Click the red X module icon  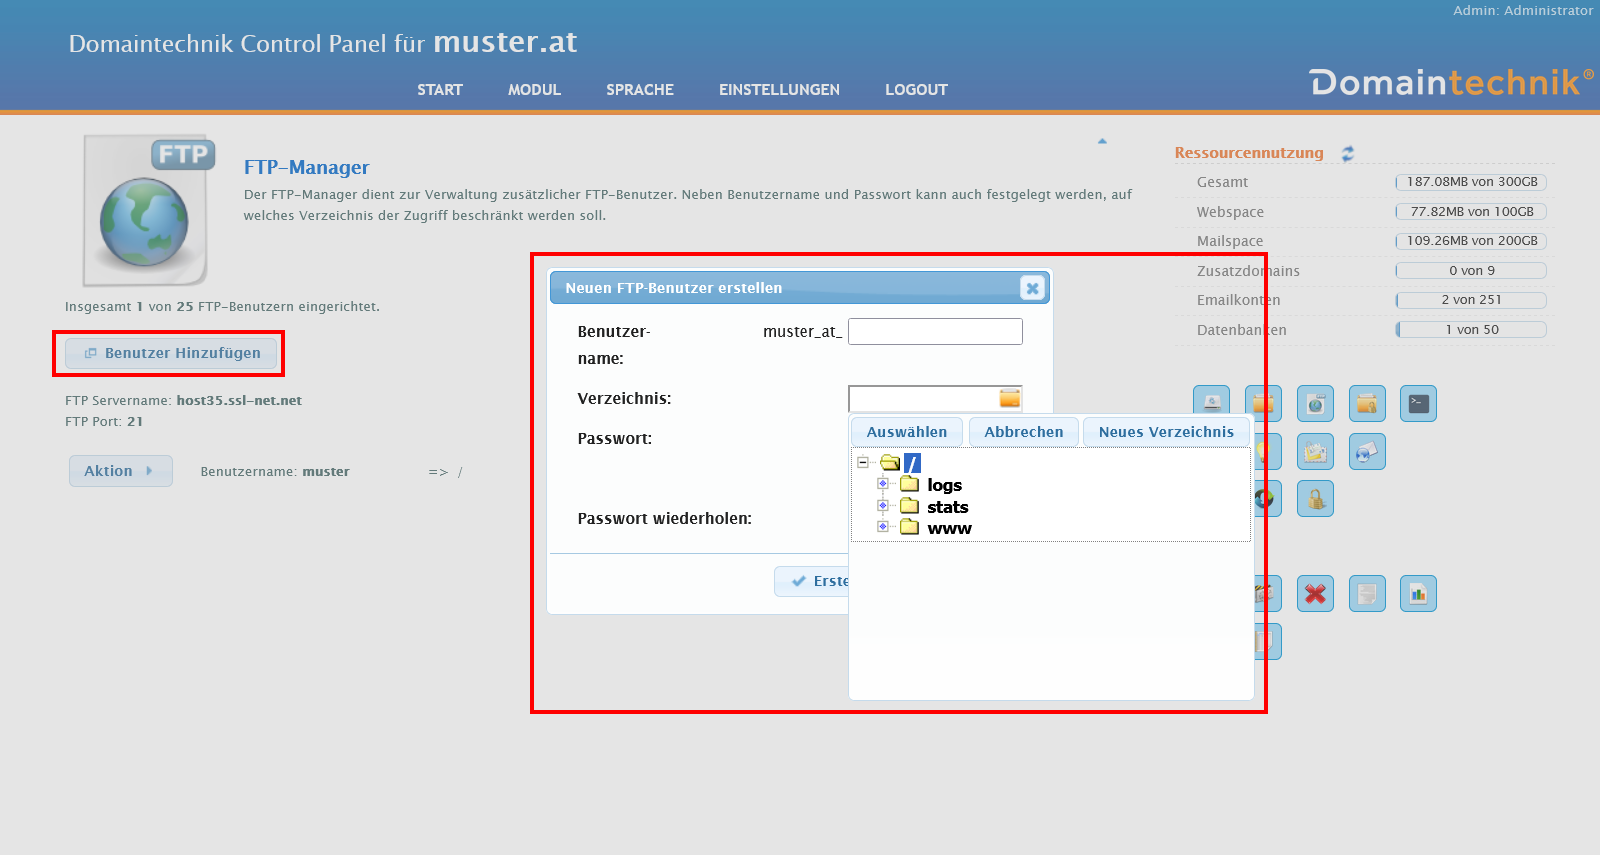[x=1315, y=594]
